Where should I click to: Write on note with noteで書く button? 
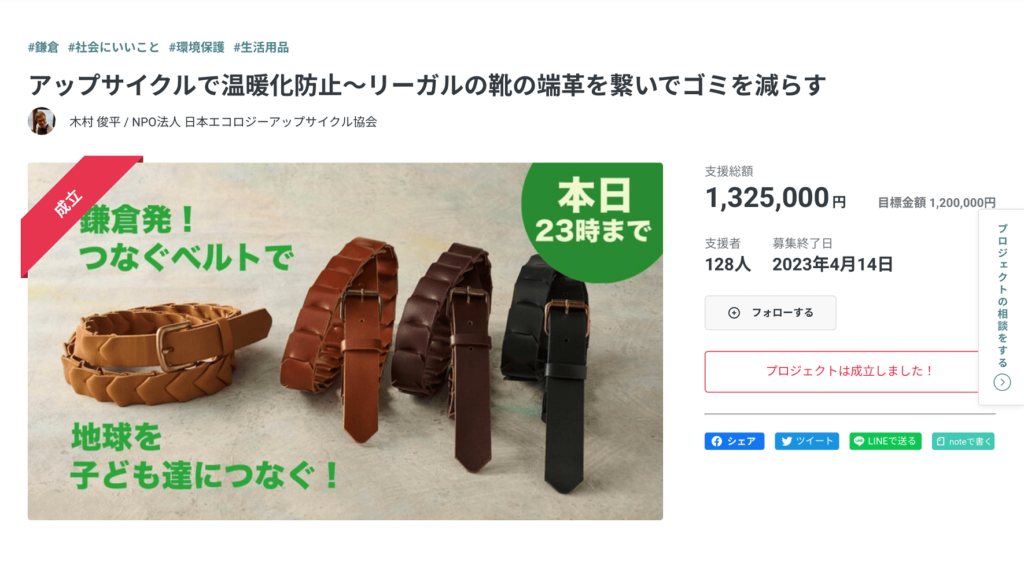pos(963,441)
